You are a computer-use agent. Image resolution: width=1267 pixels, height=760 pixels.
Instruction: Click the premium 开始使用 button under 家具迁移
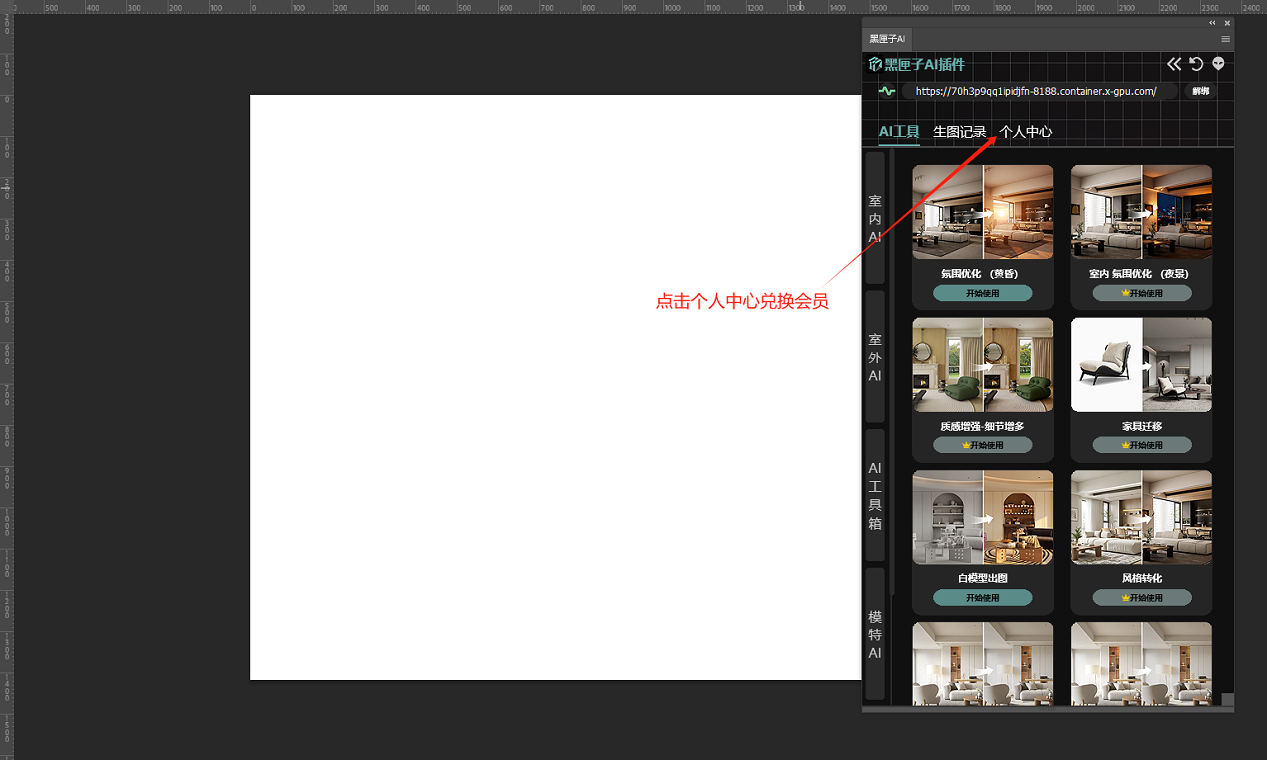(x=1141, y=445)
